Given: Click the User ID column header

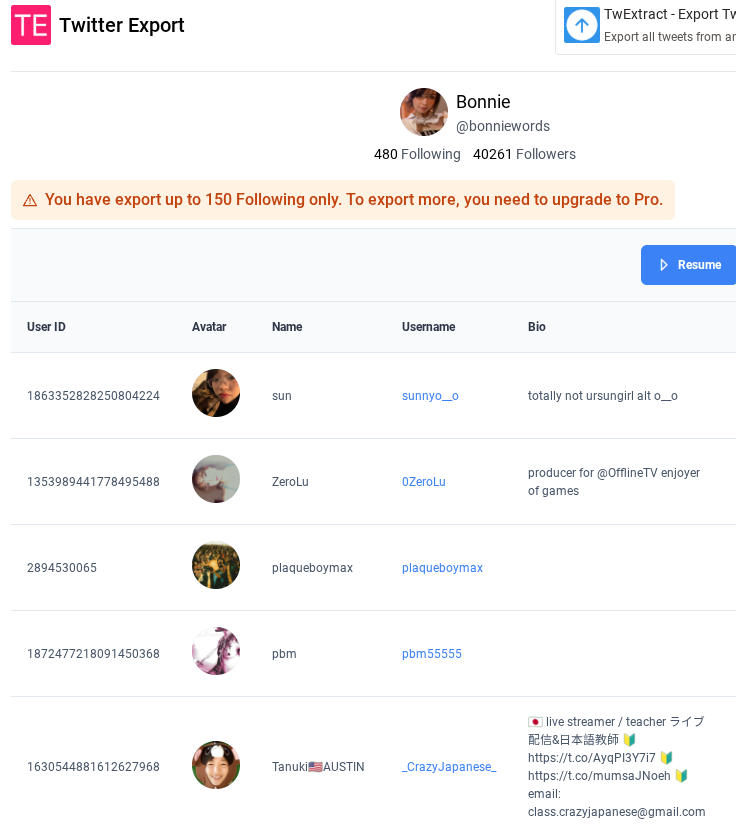Looking at the screenshot, I should (x=46, y=327).
